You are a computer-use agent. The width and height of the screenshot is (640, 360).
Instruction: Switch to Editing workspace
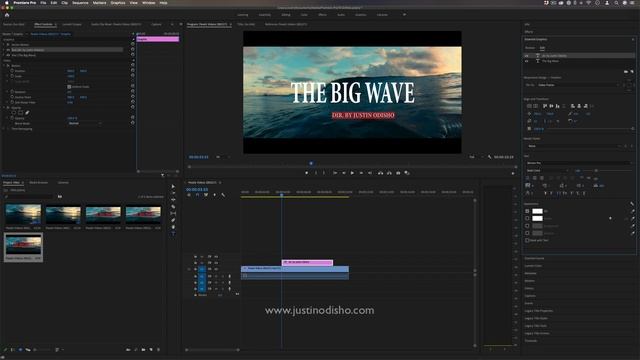[286, 15]
